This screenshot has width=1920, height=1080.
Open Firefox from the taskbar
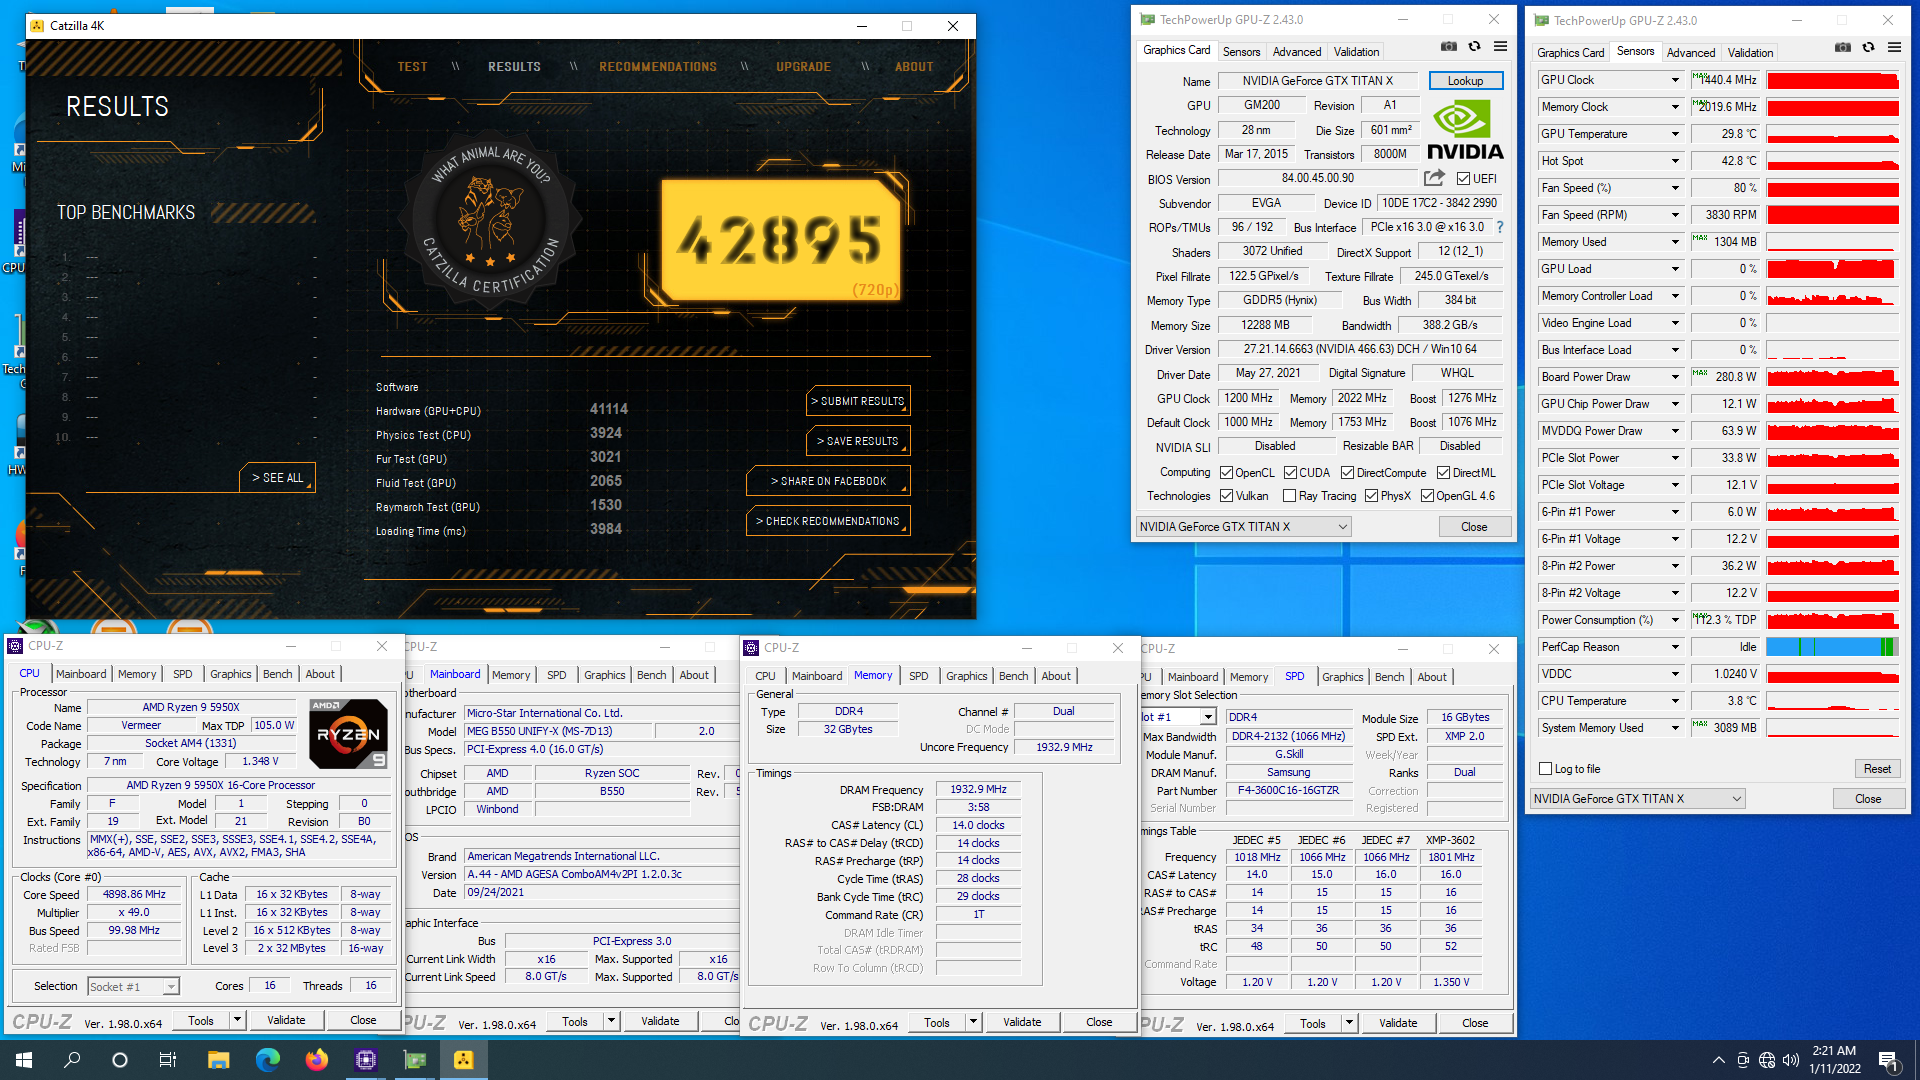[x=316, y=1060]
